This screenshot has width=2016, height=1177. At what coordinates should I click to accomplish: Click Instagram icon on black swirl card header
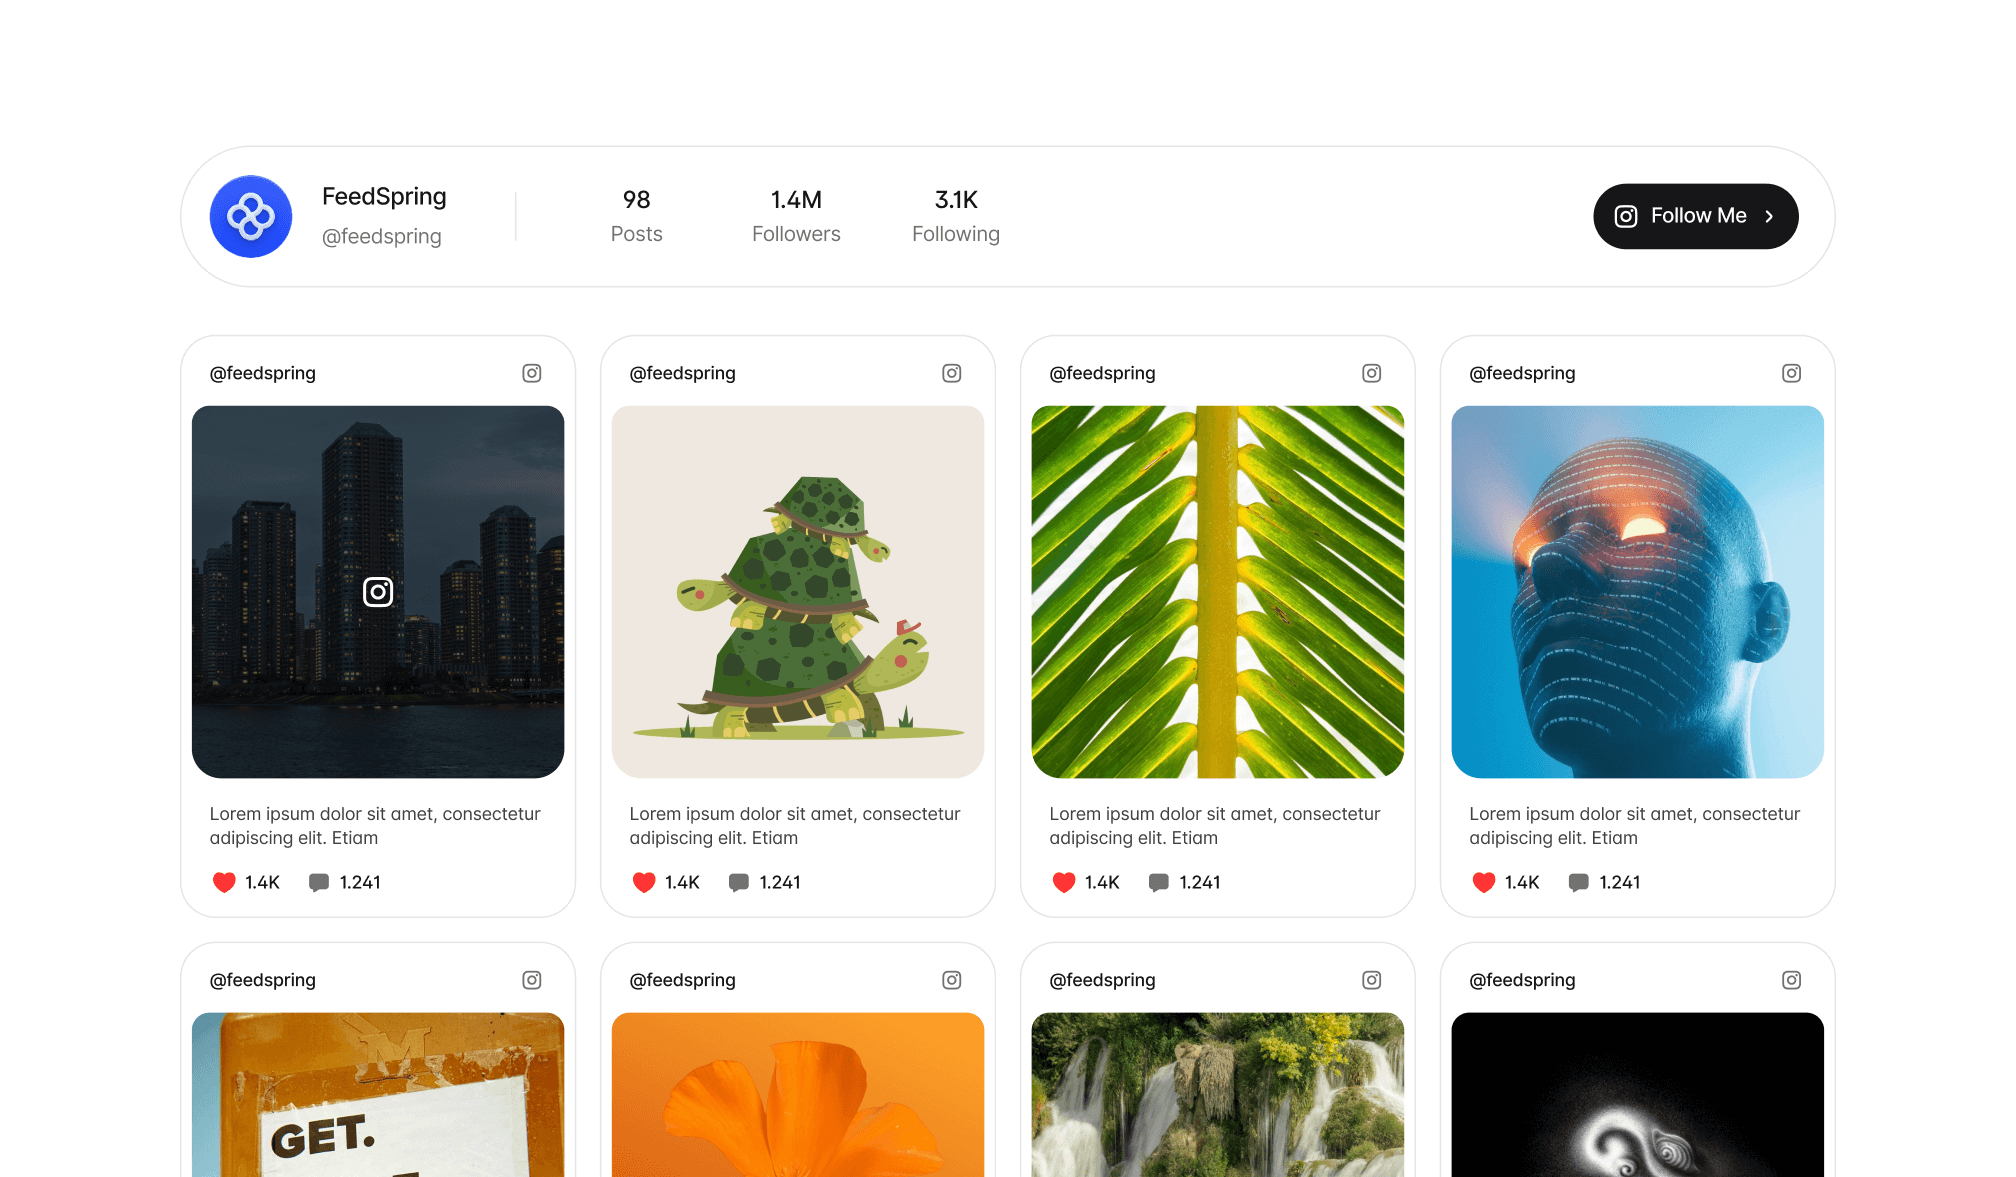click(1792, 980)
